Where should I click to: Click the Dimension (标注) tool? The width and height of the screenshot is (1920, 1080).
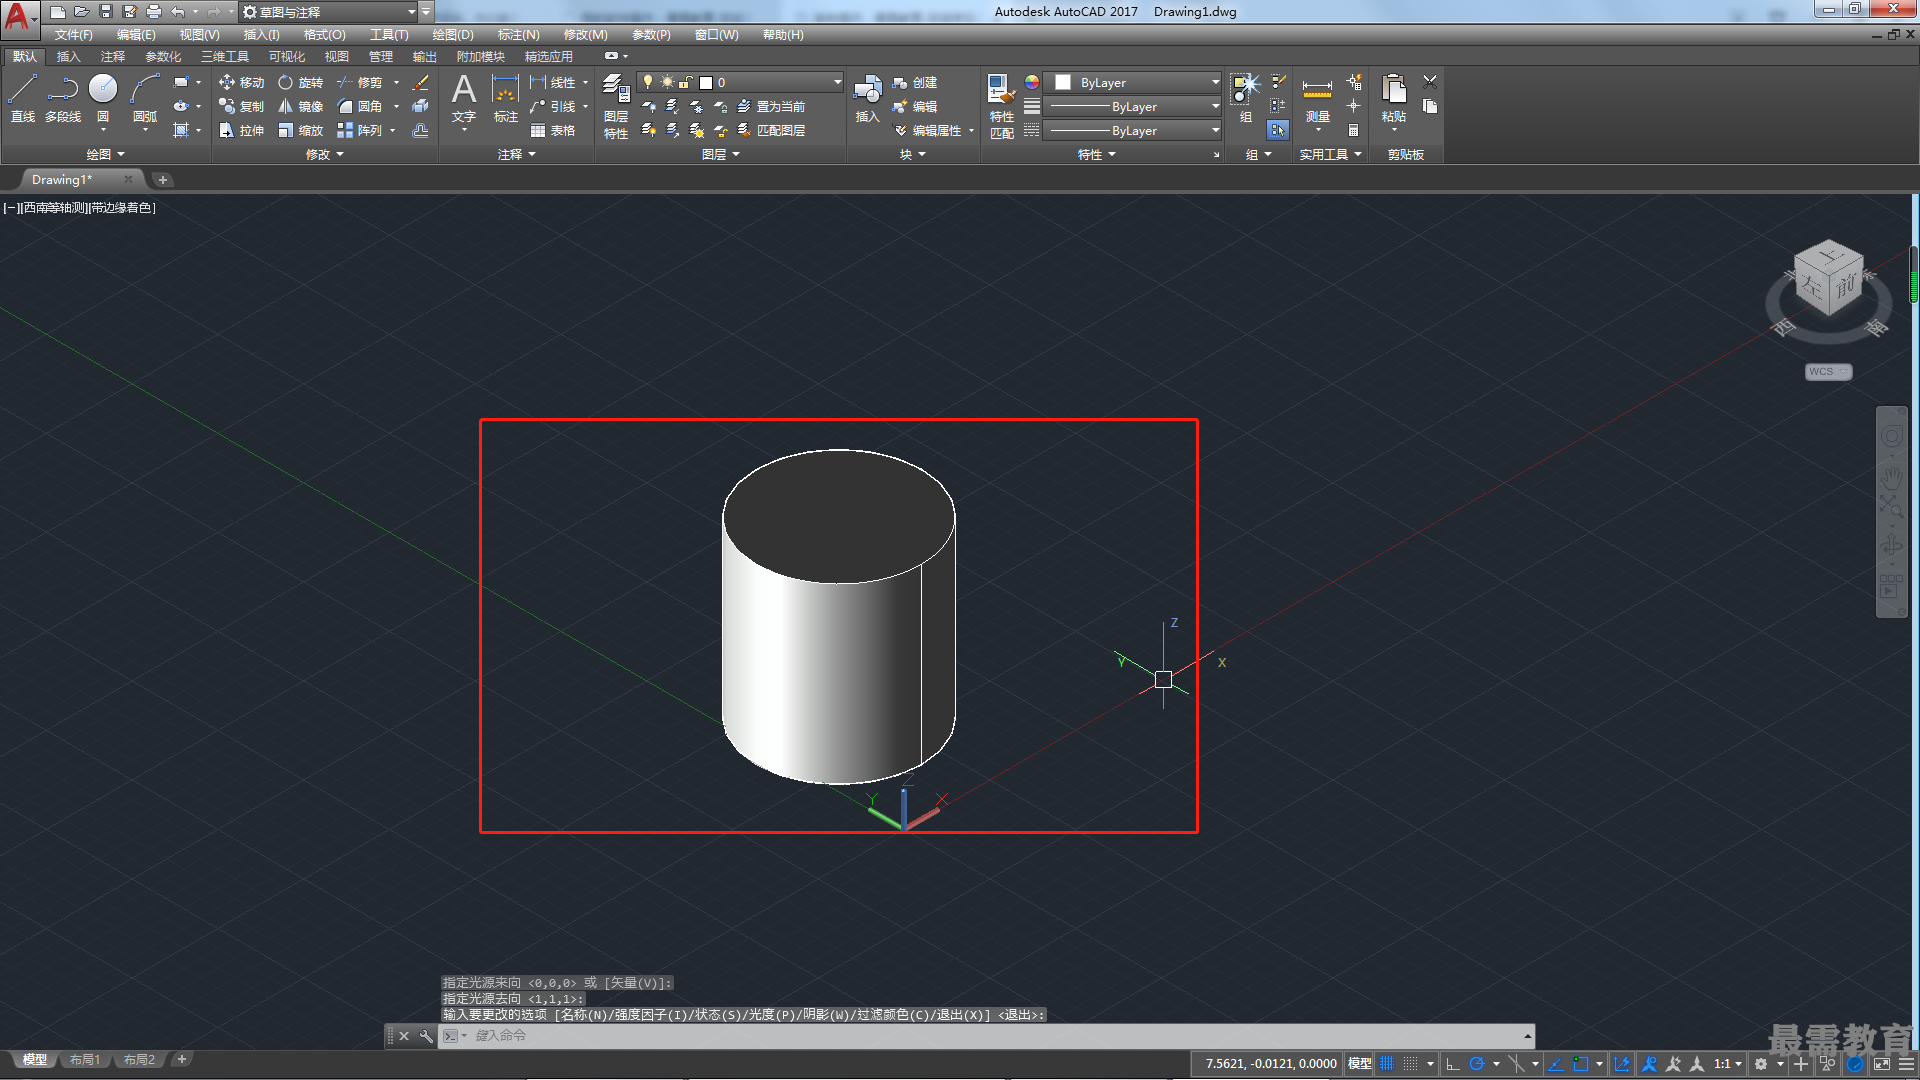tap(505, 98)
